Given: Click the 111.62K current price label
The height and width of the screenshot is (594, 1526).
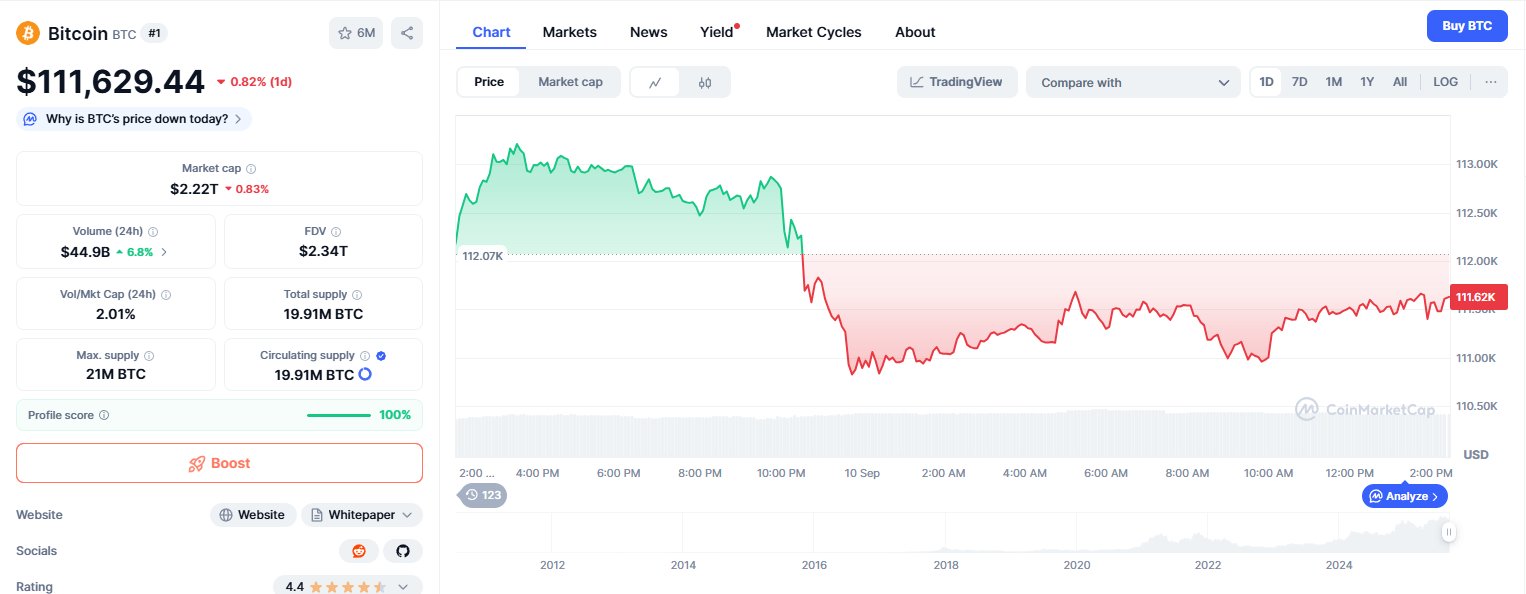Looking at the screenshot, I should (1478, 297).
